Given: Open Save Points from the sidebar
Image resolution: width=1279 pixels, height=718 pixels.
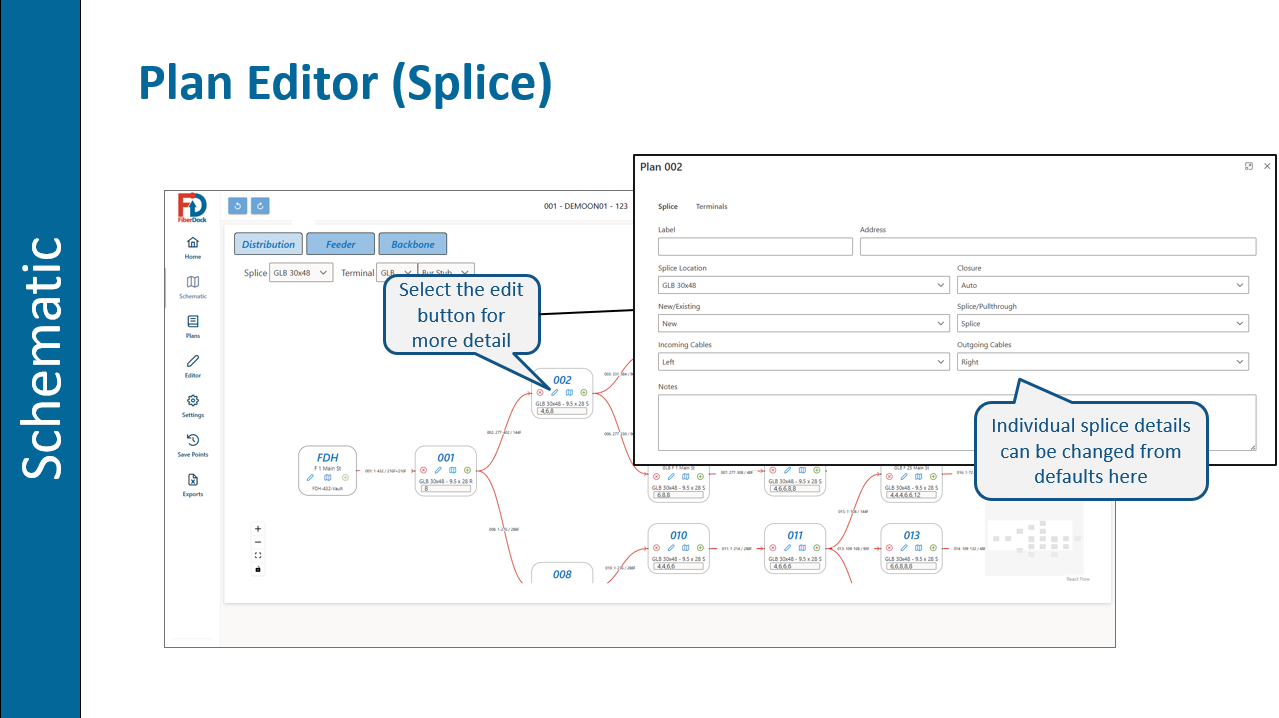Looking at the screenshot, I should coord(192,446).
